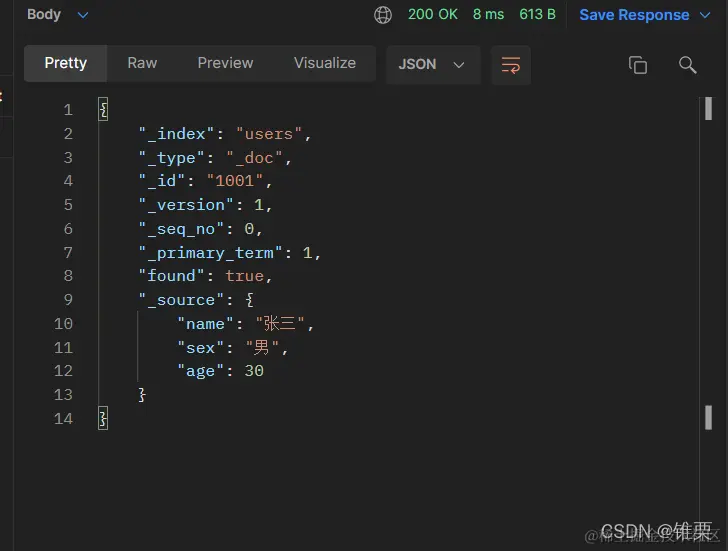The width and height of the screenshot is (728, 551).
Task: Open the Body dropdown chevron
Action: [x=83, y=15]
